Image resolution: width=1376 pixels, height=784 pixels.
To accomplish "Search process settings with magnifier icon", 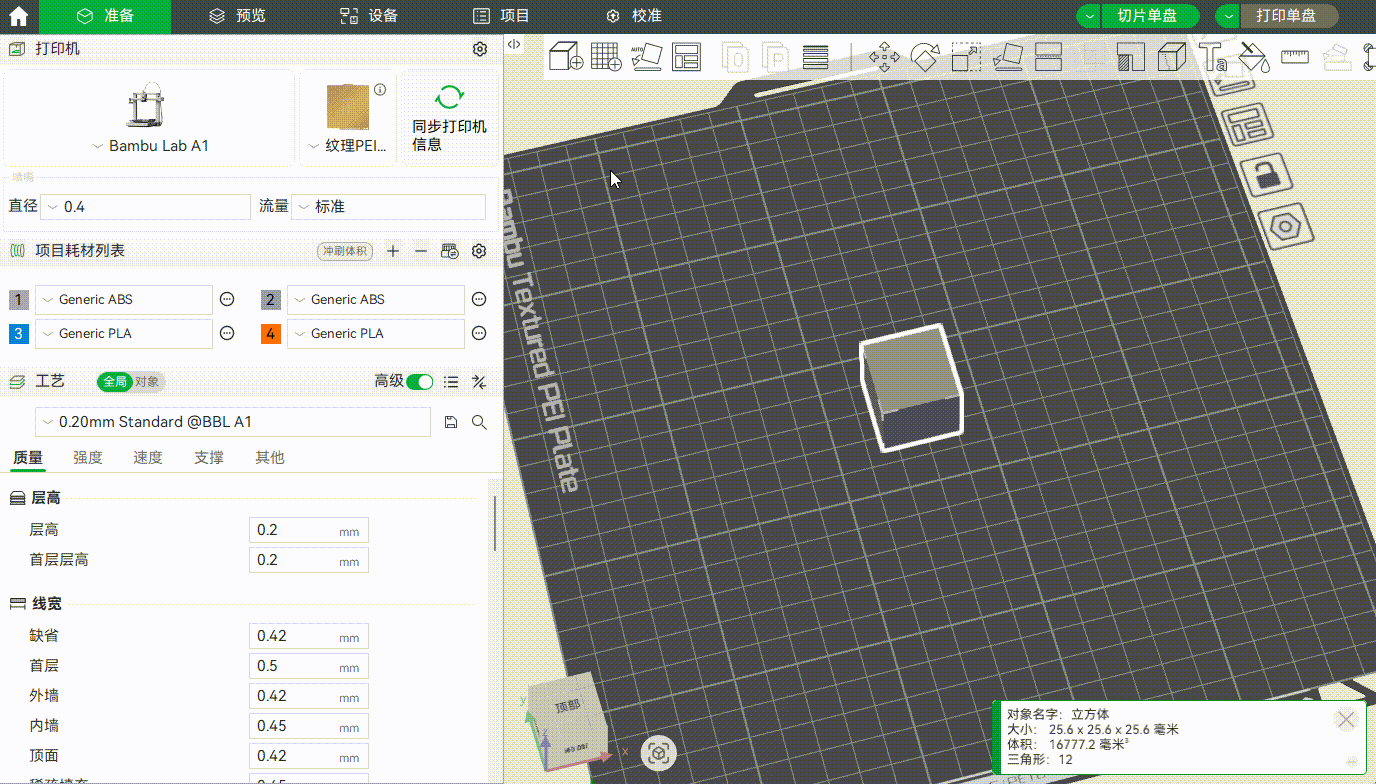I will (479, 422).
